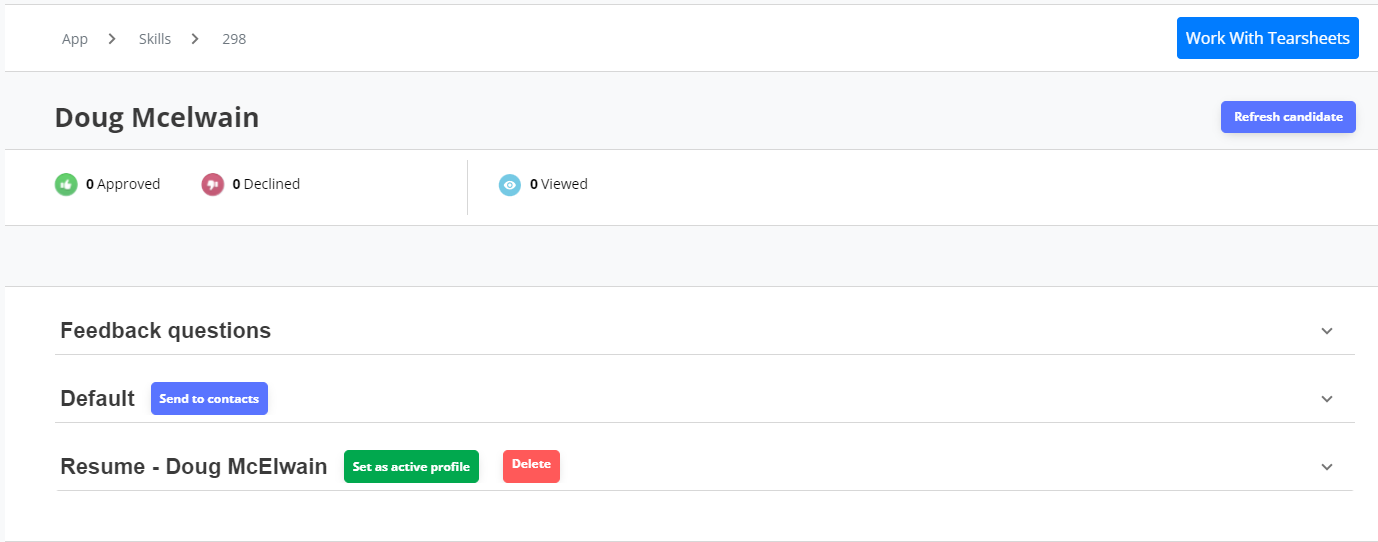Set resume as active profile
The width and height of the screenshot is (1378, 542).
[x=411, y=467]
